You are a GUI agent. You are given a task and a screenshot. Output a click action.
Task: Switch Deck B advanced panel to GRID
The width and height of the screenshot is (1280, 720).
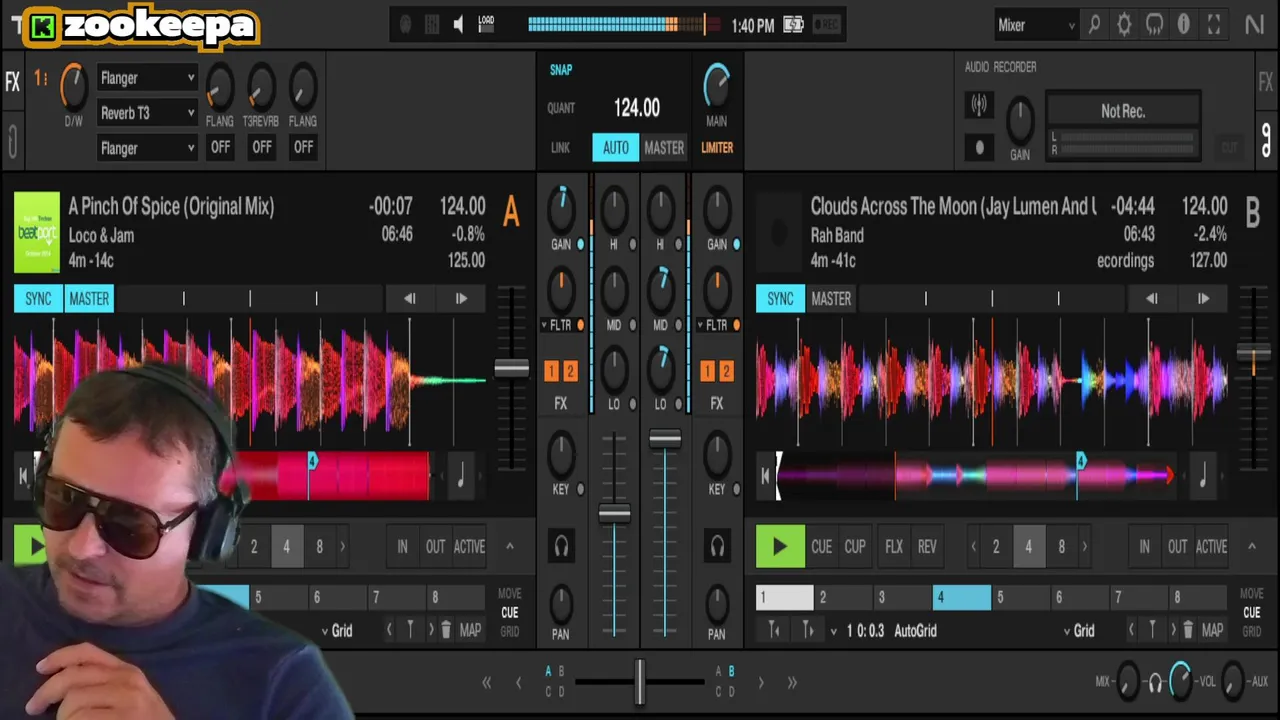coord(1252,632)
